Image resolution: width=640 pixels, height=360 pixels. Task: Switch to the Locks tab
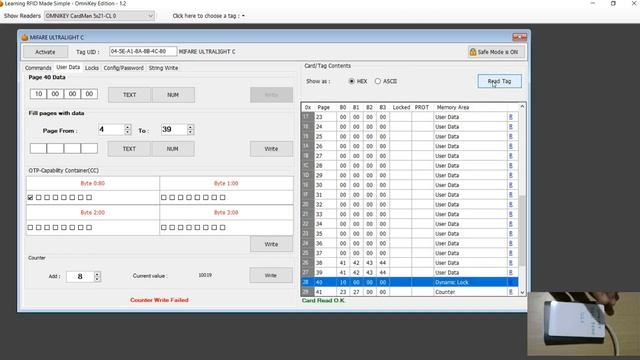point(92,68)
